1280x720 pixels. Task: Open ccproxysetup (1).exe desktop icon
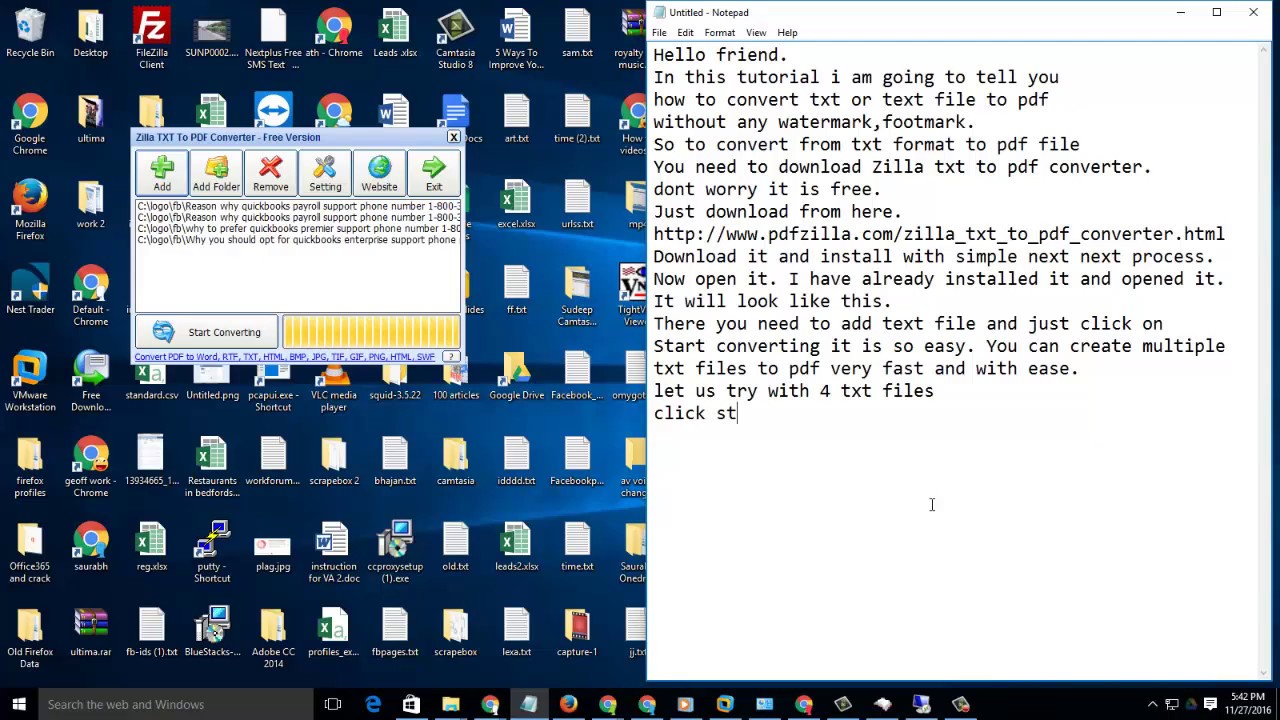click(x=395, y=553)
